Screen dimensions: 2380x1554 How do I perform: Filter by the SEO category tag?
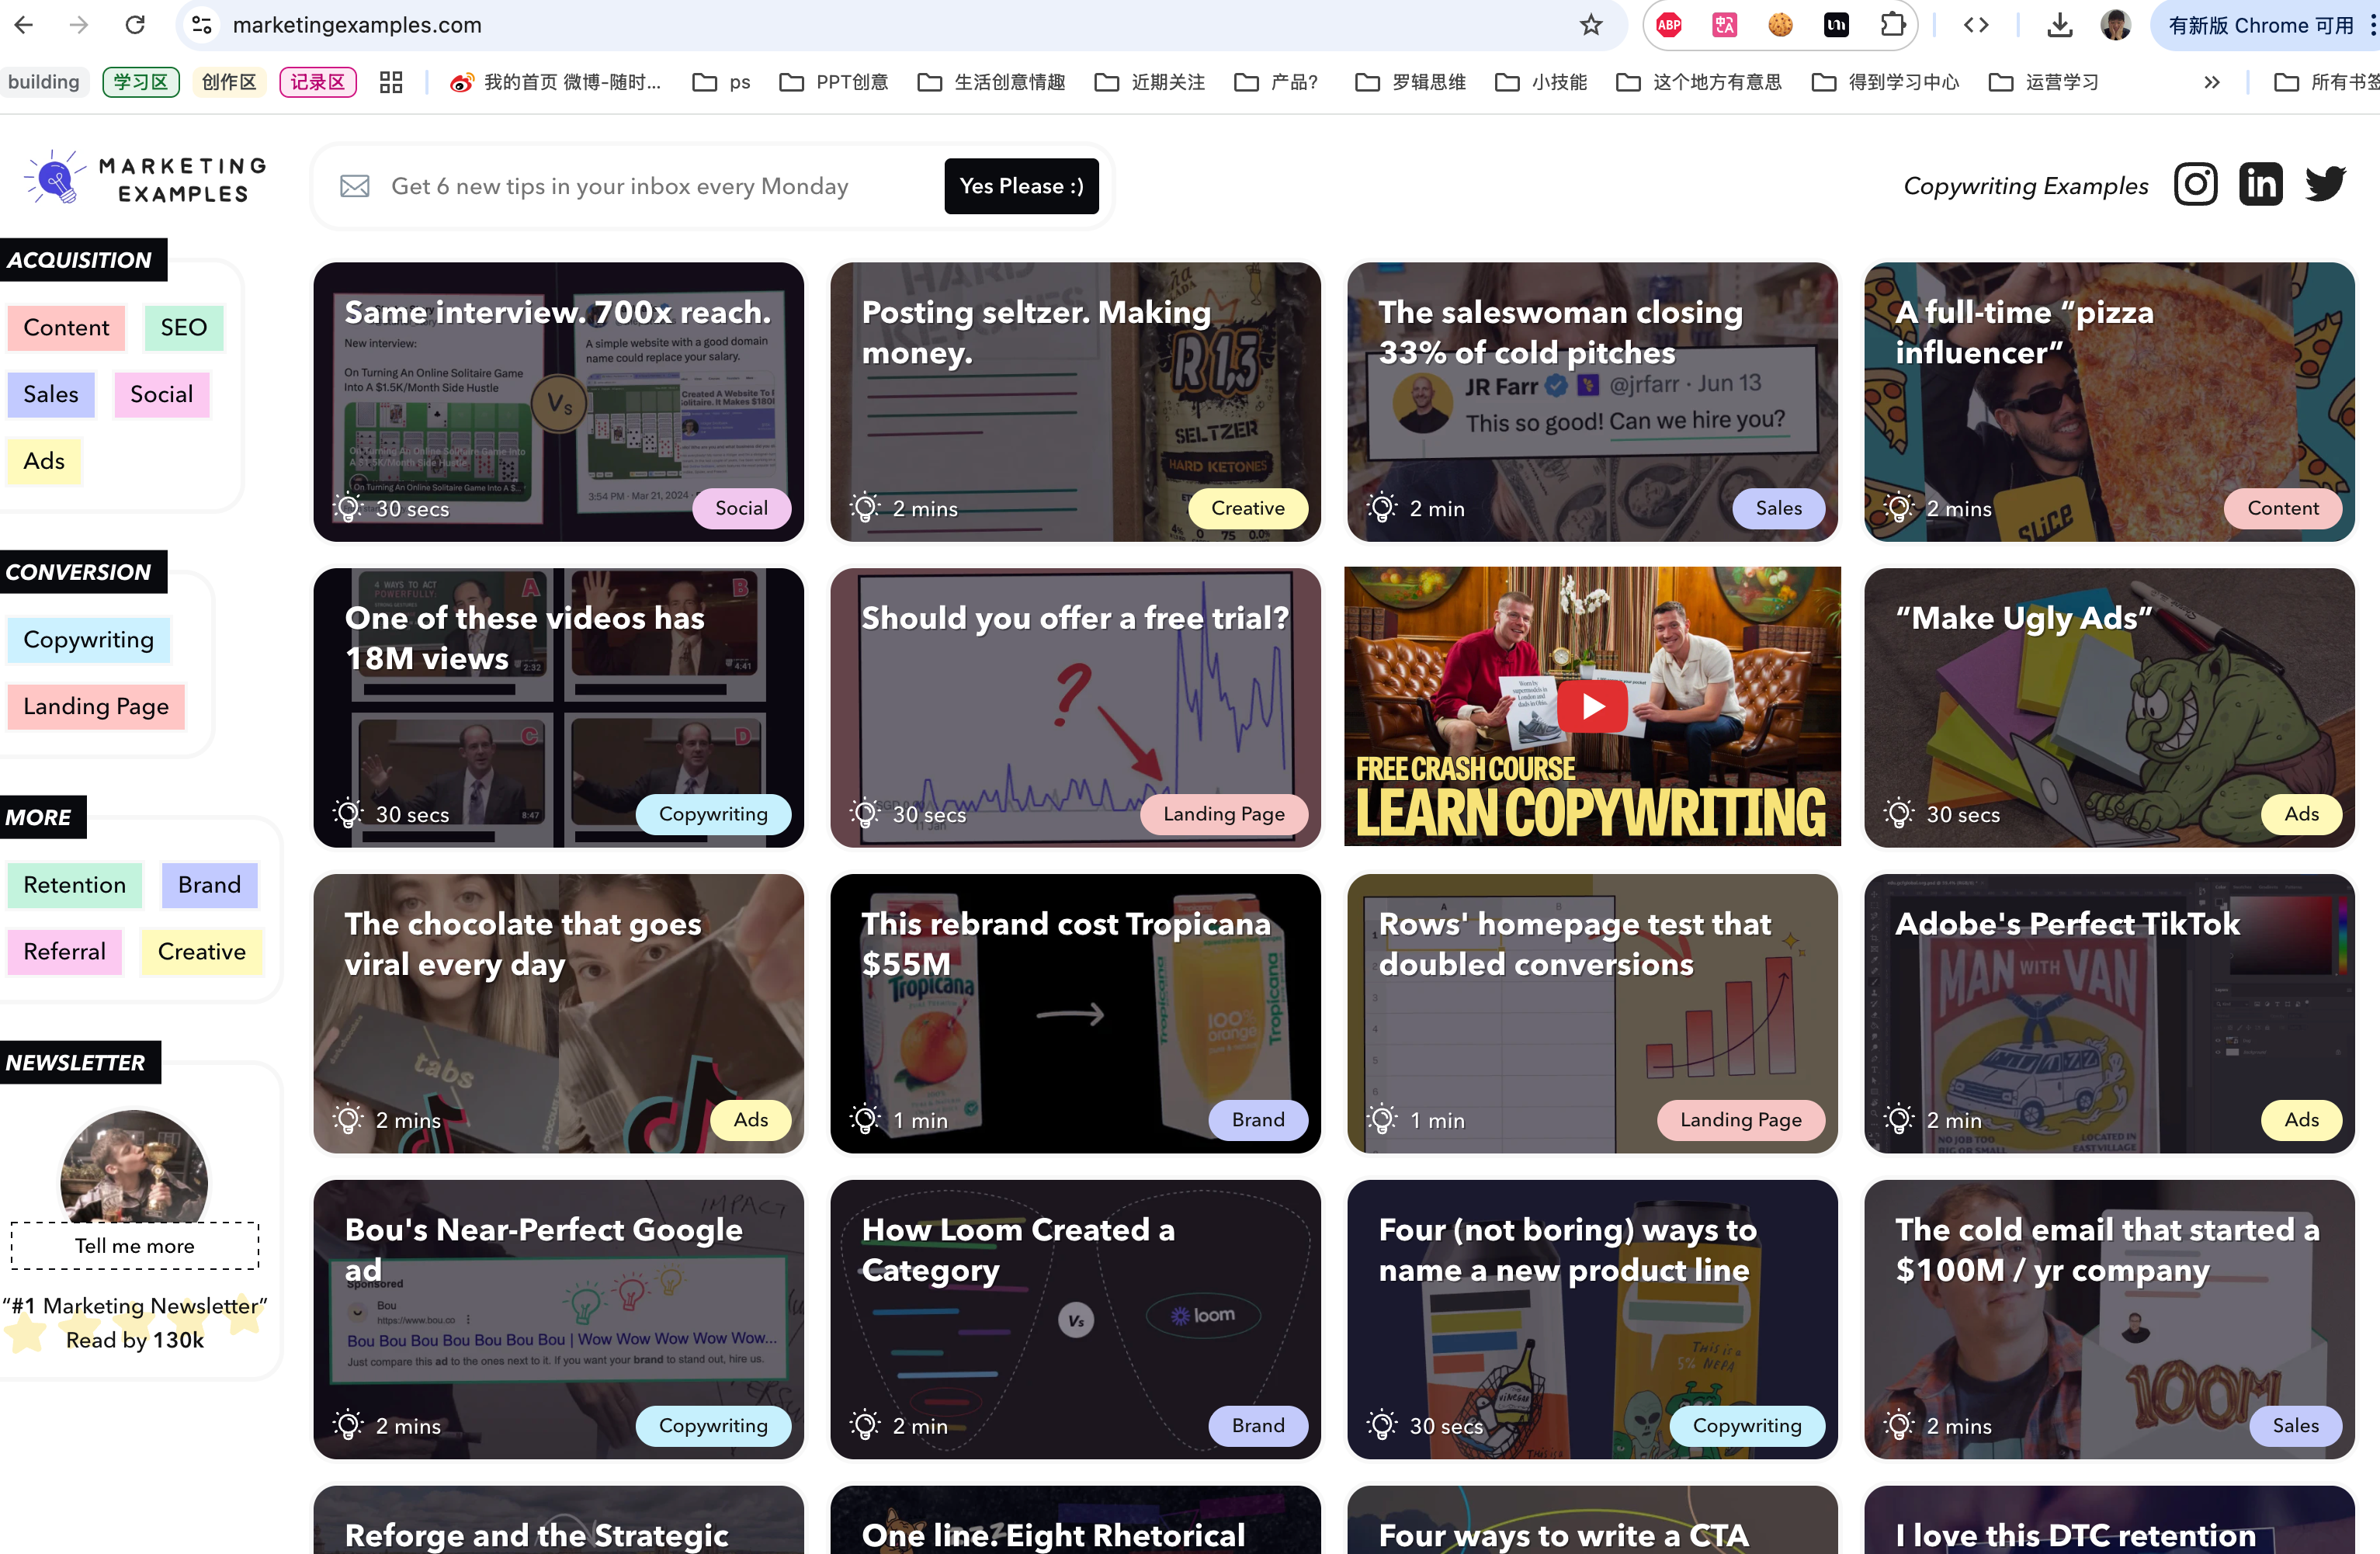tap(183, 328)
